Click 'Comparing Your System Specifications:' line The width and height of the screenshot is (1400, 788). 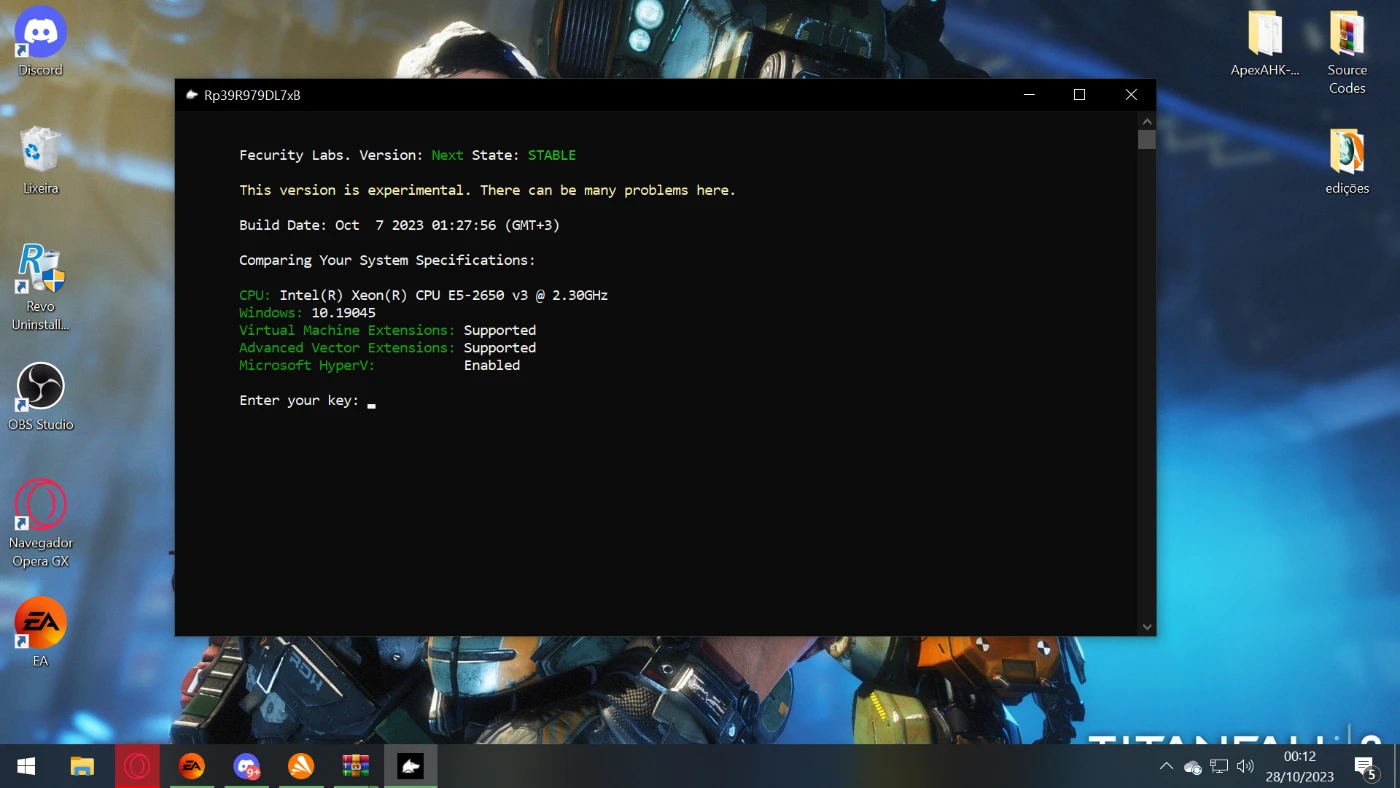click(387, 260)
